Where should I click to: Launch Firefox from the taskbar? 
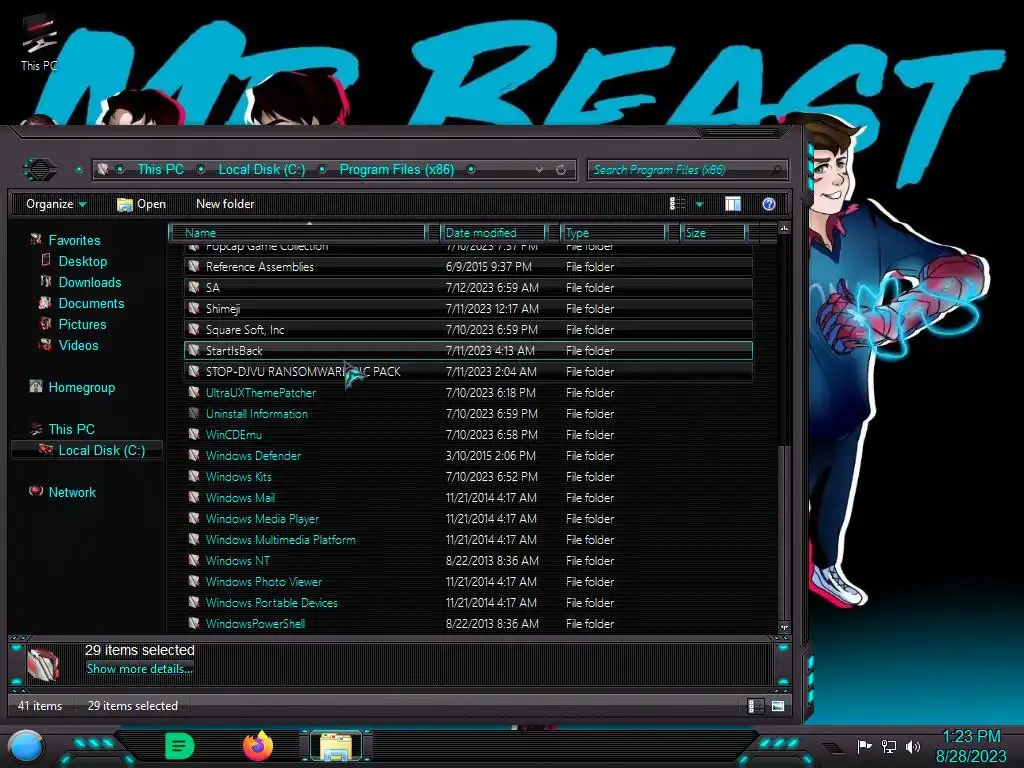tap(258, 746)
